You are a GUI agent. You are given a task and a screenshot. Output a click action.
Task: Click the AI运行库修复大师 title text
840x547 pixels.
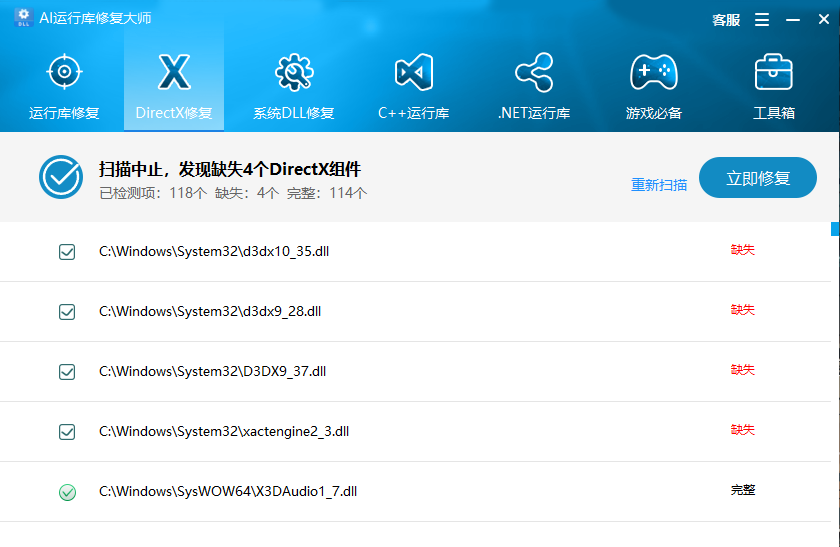pyautogui.click(x=95, y=18)
